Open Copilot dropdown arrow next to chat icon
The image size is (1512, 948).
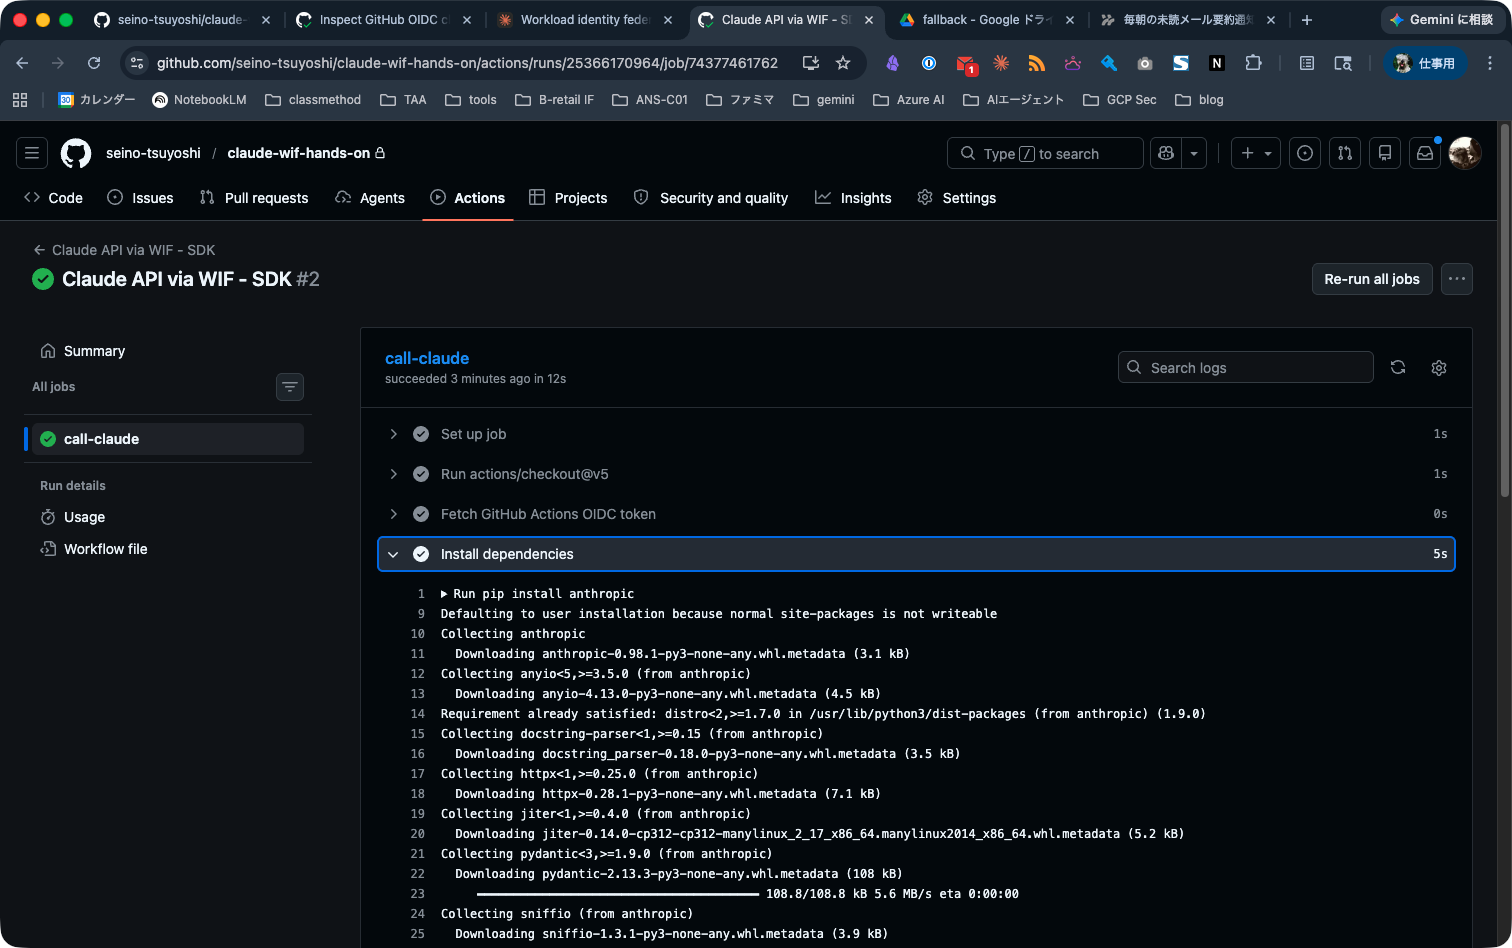(x=1194, y=153)
